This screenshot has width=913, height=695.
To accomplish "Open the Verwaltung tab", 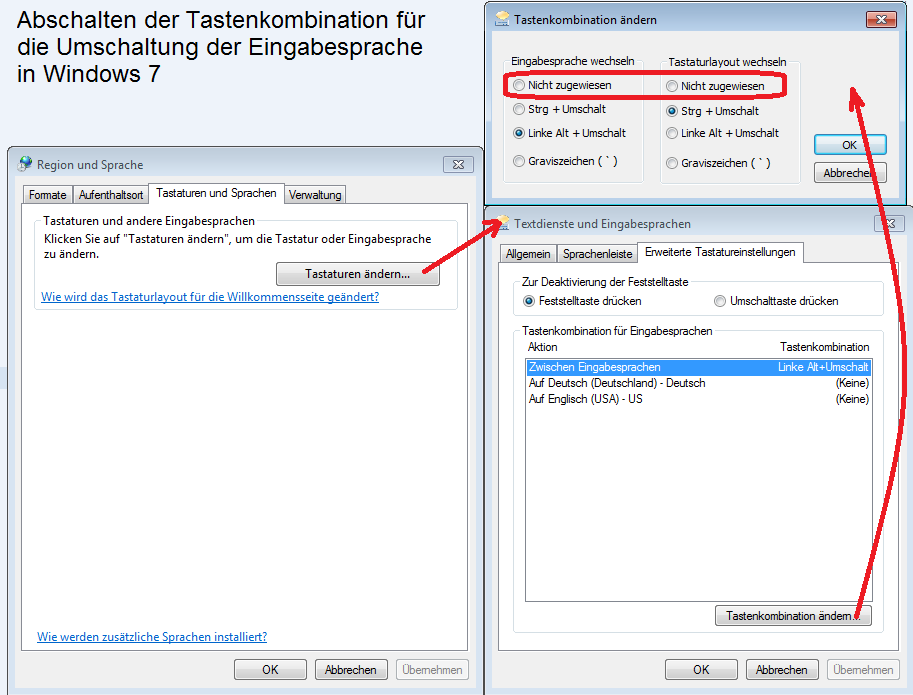I will pyautogui.click(x=315, y=195).
